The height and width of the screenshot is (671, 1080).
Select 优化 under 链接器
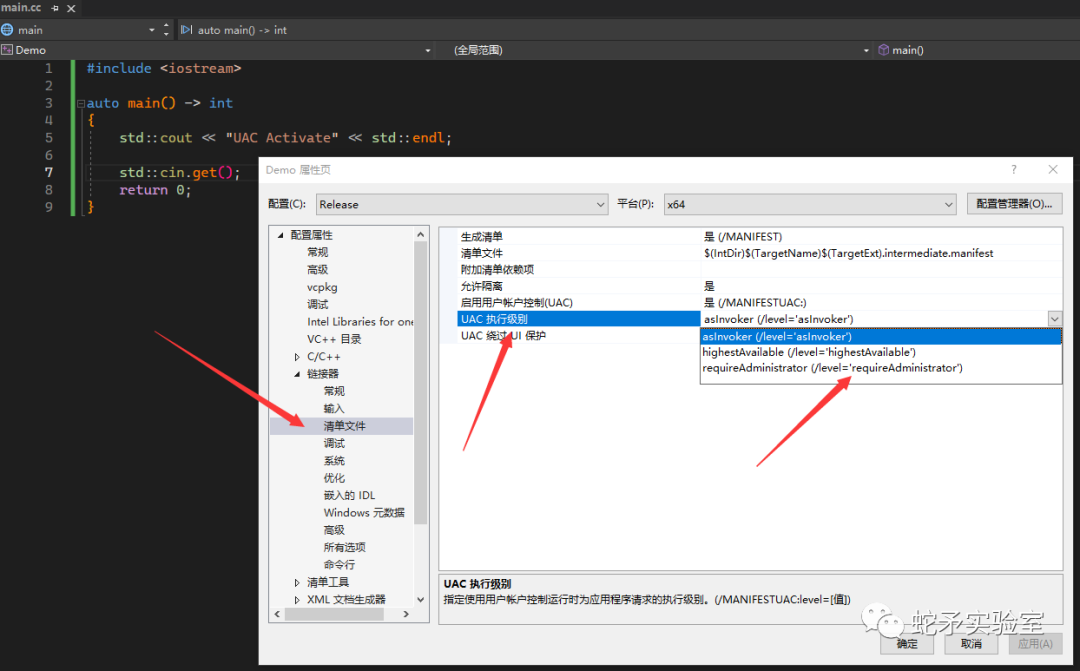tap(334, 478)
